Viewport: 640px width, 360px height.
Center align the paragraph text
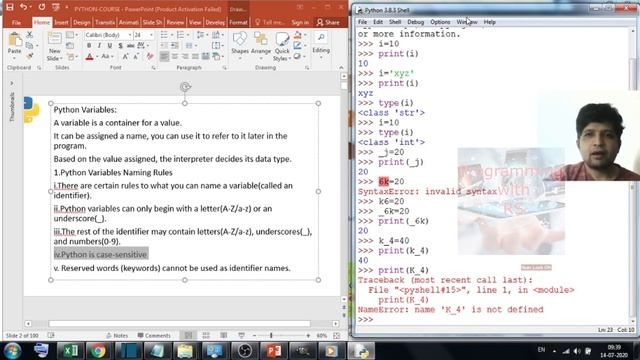[x=175, y=56]
